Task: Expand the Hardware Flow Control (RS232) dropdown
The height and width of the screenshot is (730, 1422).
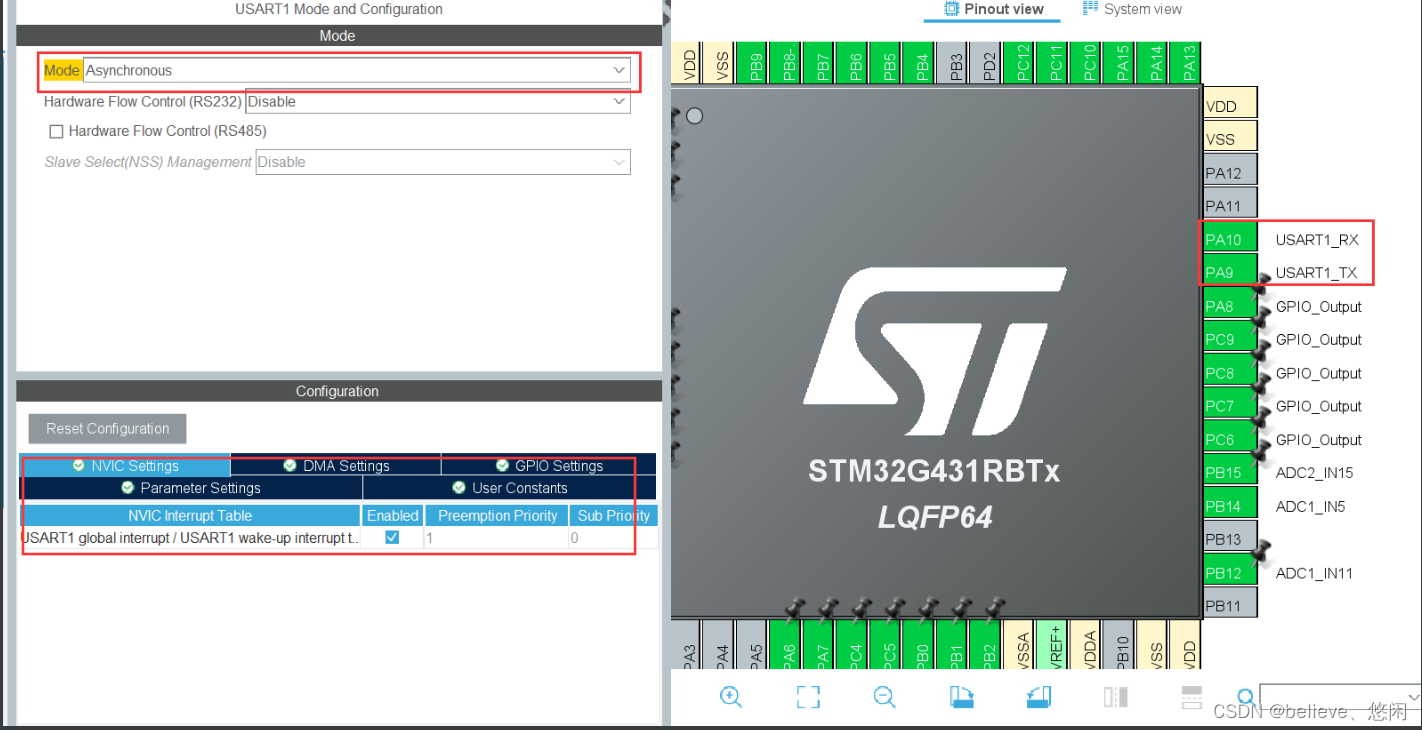Action: click(618, 101)
